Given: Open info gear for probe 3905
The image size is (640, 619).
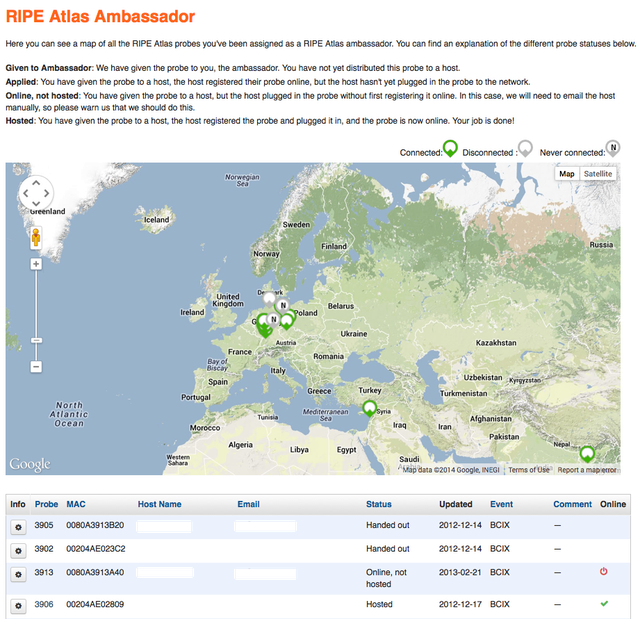Looking at the screenshot, I should (18, 527).
